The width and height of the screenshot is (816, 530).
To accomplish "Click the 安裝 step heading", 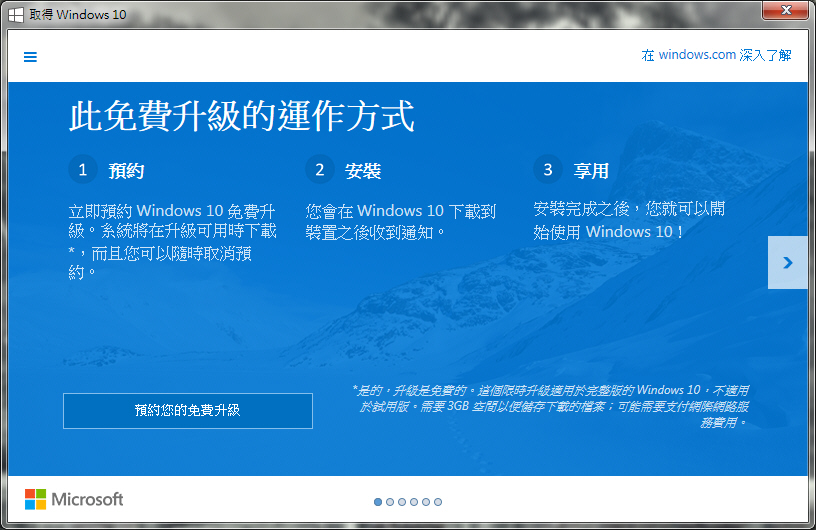I will coord(363,171).
